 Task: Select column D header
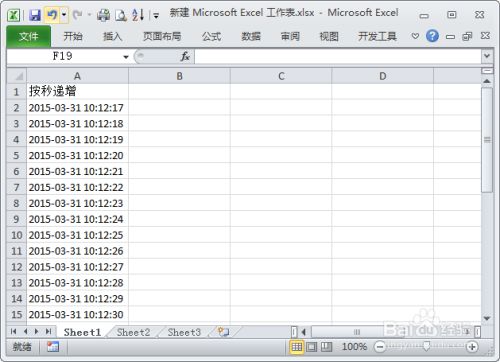click(x=383, y=76)
